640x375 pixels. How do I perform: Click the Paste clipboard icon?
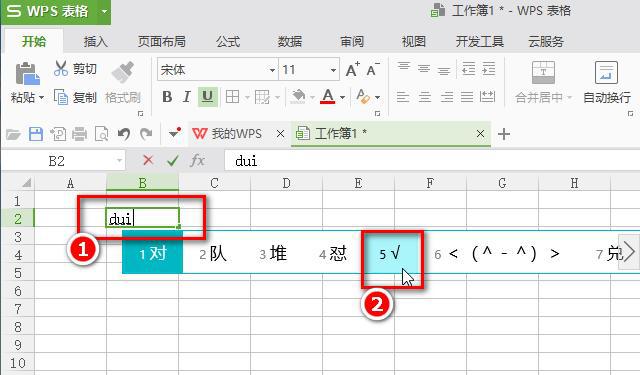(27, 73)
